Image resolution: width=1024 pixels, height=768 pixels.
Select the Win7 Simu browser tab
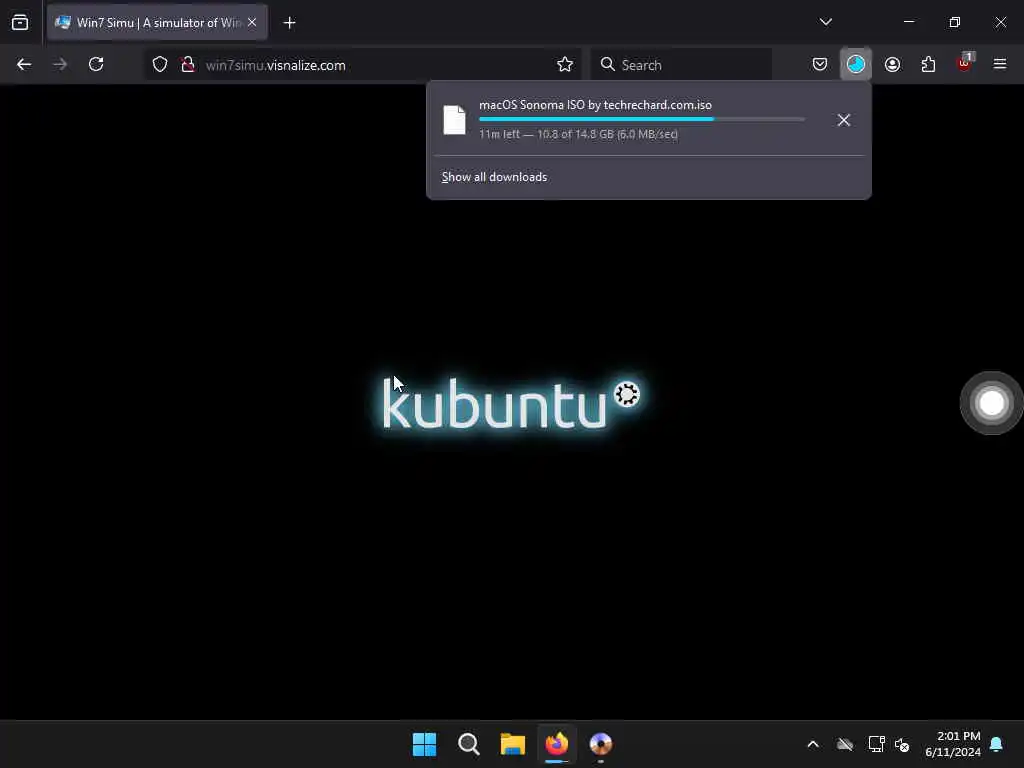(x=157, y=22)
